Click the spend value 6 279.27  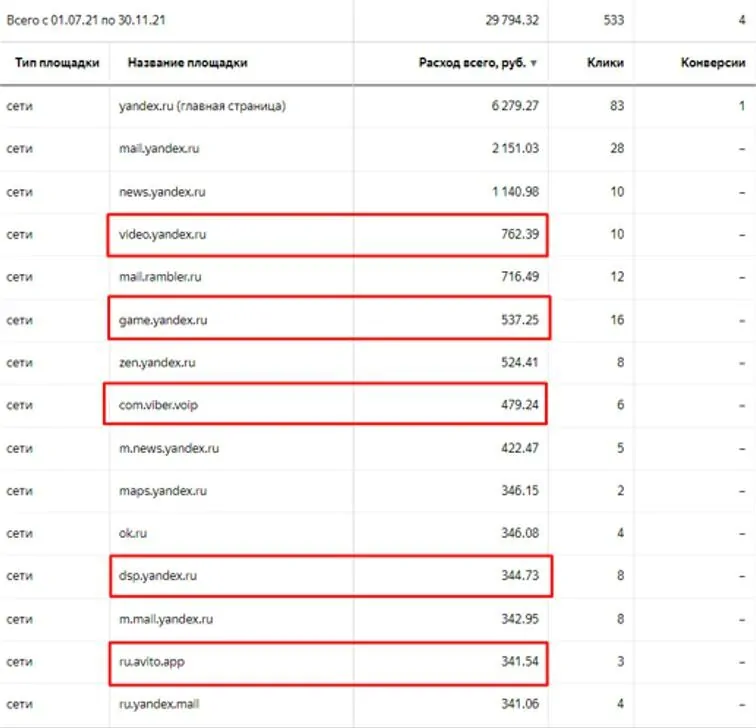point(515,106)
